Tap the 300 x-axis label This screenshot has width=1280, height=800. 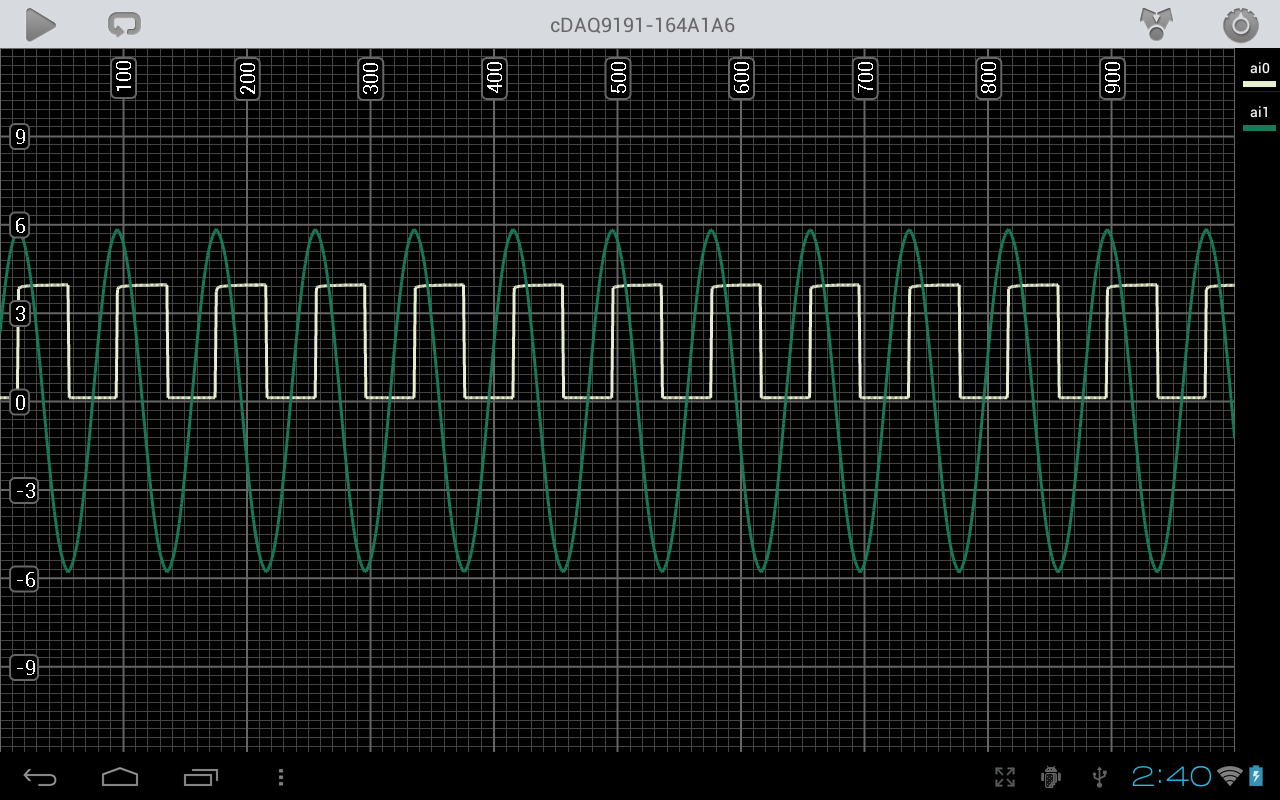371,77
